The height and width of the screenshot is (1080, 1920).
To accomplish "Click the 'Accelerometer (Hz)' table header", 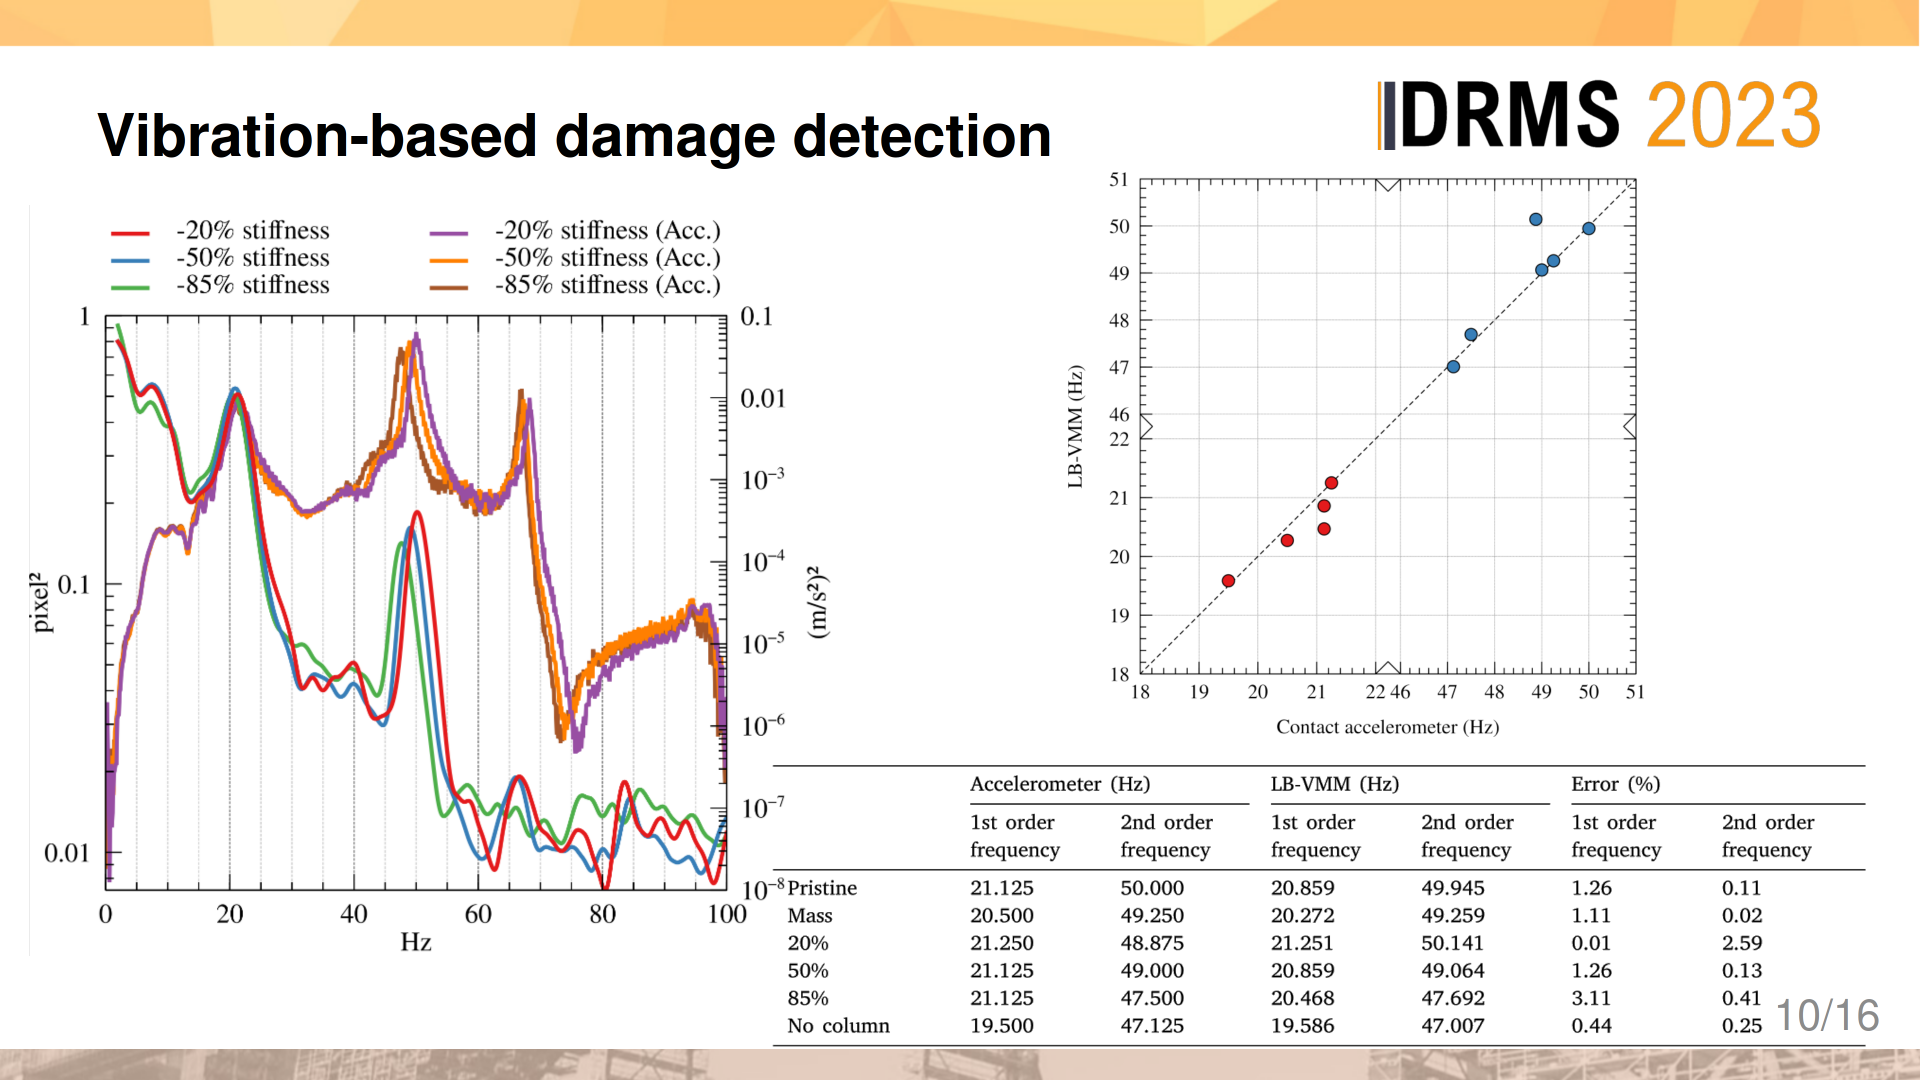I will pos(1060,784).
